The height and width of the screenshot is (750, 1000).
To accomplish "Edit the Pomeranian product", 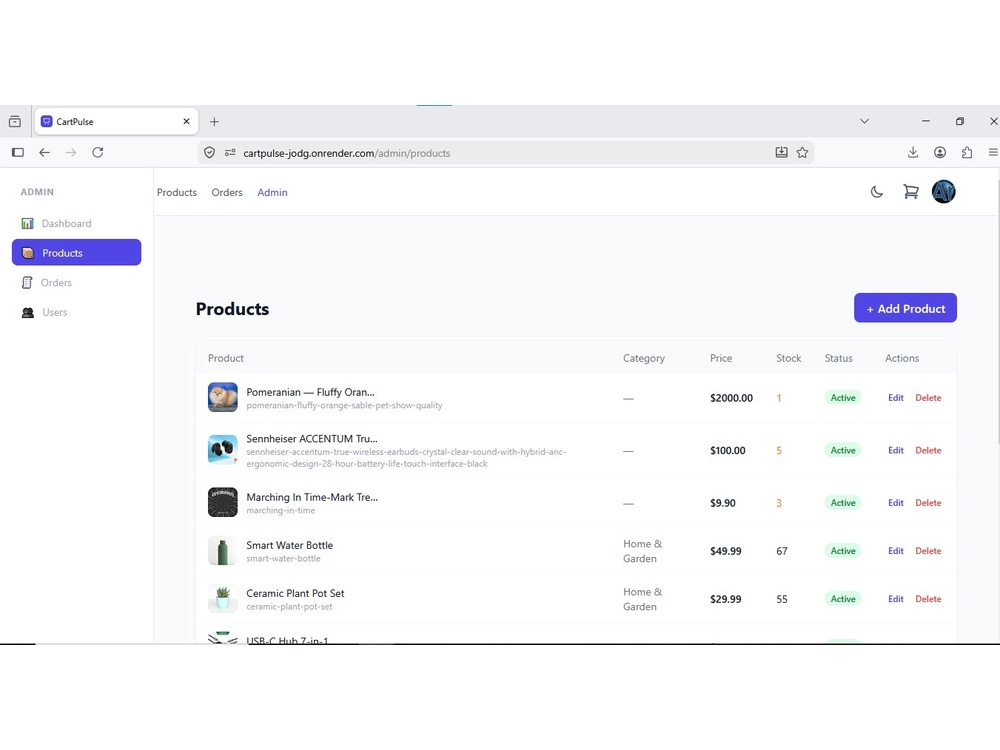I will pyautogui.click(x=895, y=398).
